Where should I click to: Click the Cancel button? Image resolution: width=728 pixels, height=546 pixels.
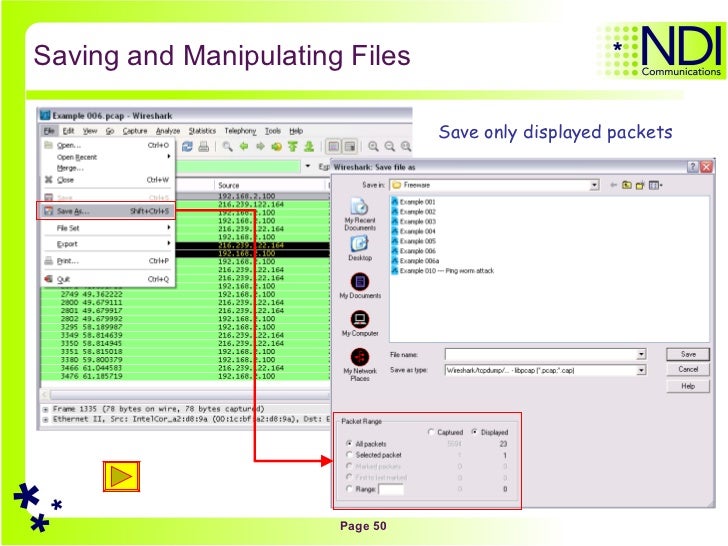tap(688, 370)
